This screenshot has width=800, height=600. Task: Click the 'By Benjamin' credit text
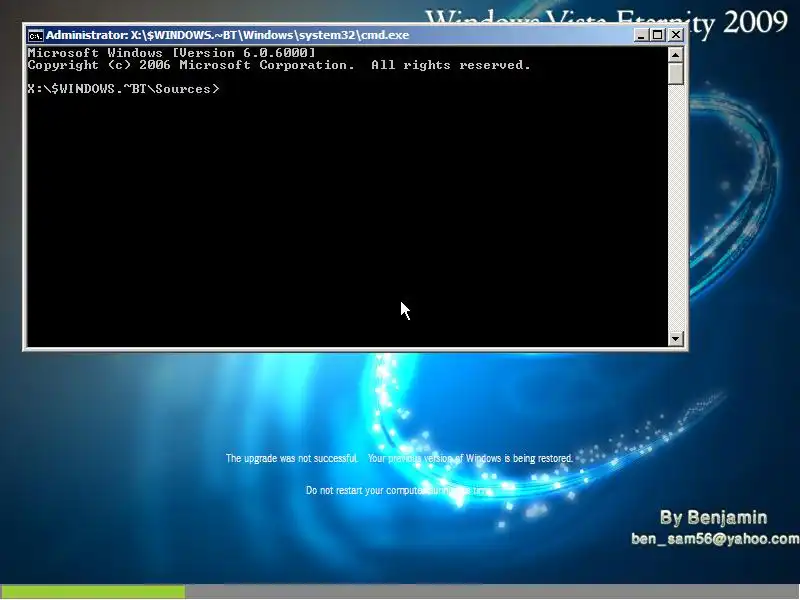click(713, 517)
